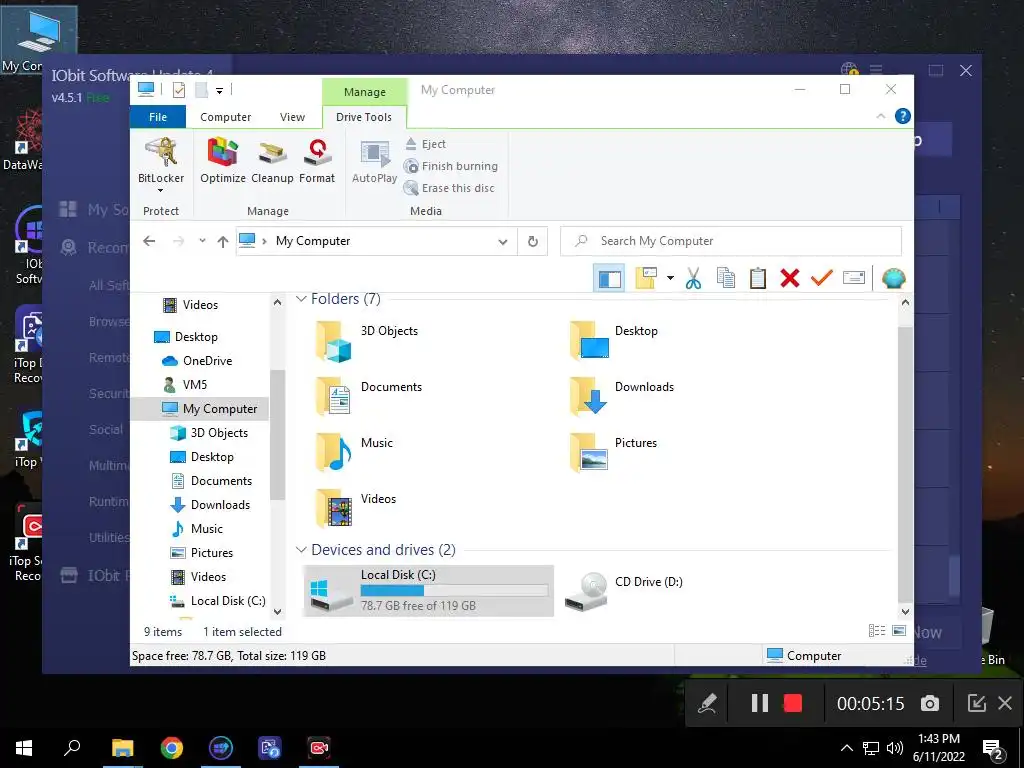1024x768 pixels.
Task: Go up one folder level
Action: [x=223, y=242]
